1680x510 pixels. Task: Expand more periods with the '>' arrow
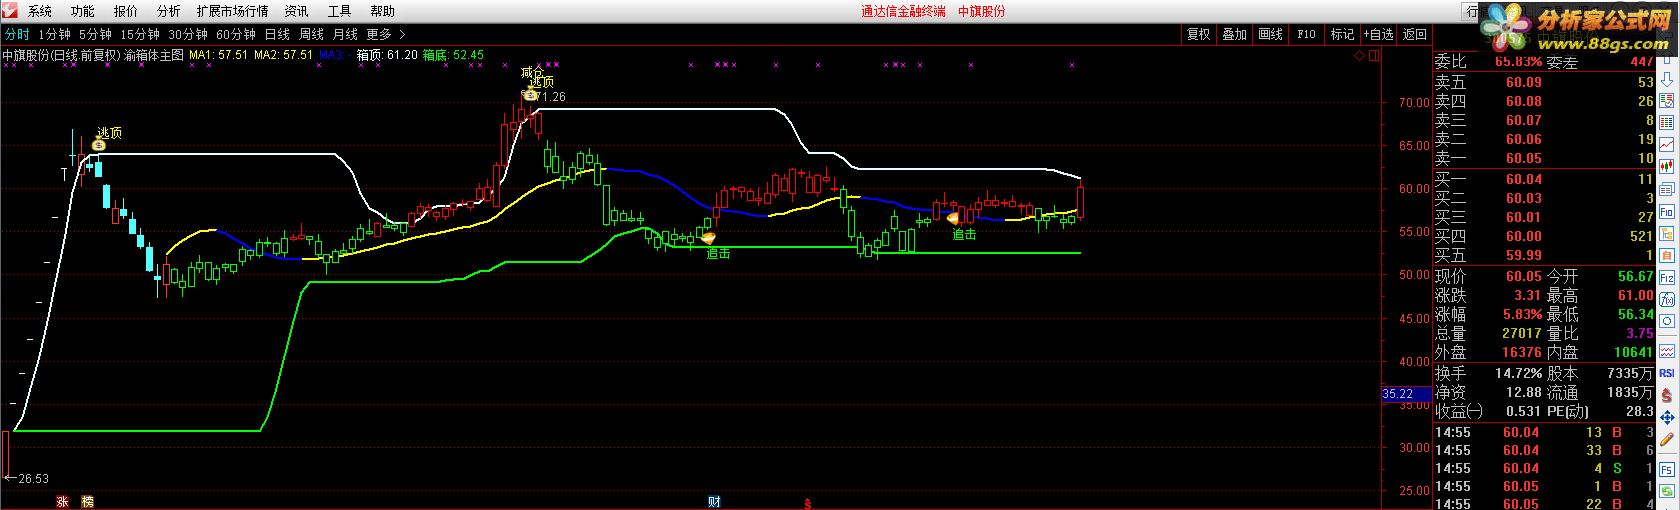click(402, 34)
